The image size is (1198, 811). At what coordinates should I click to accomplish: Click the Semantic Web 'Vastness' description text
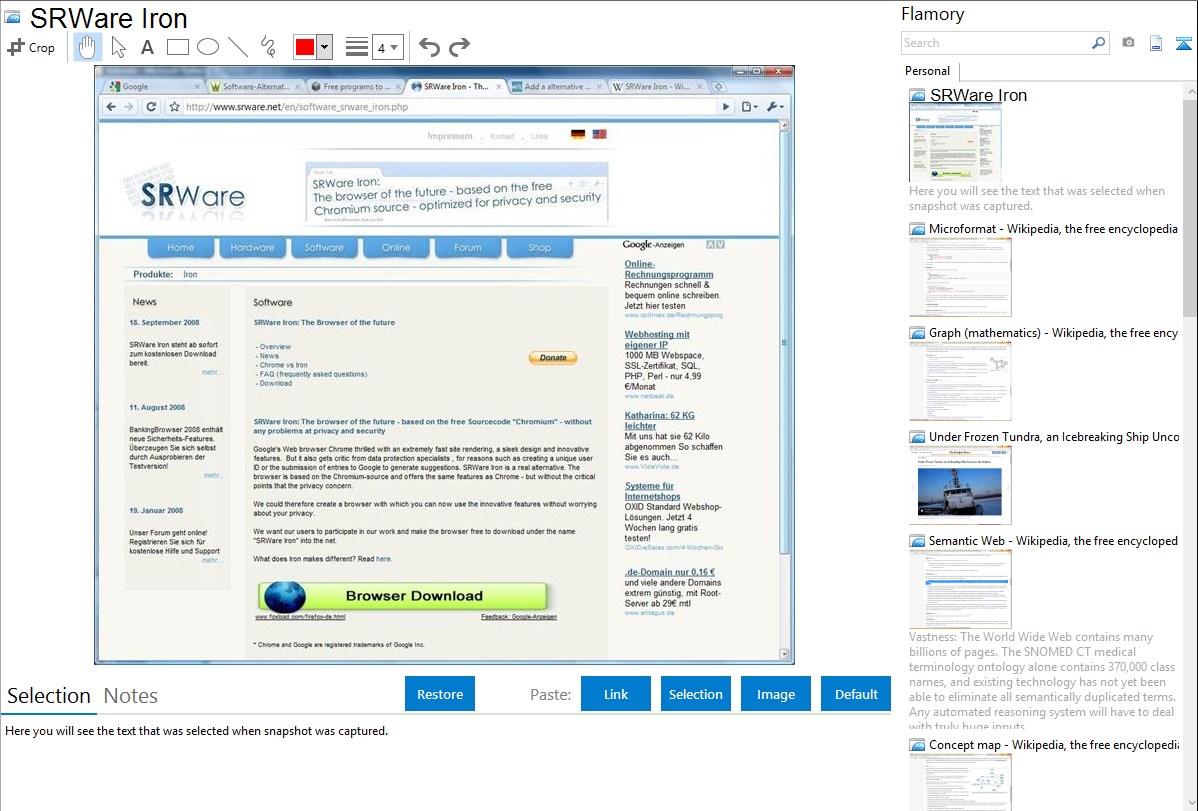tap(1042, 681)
